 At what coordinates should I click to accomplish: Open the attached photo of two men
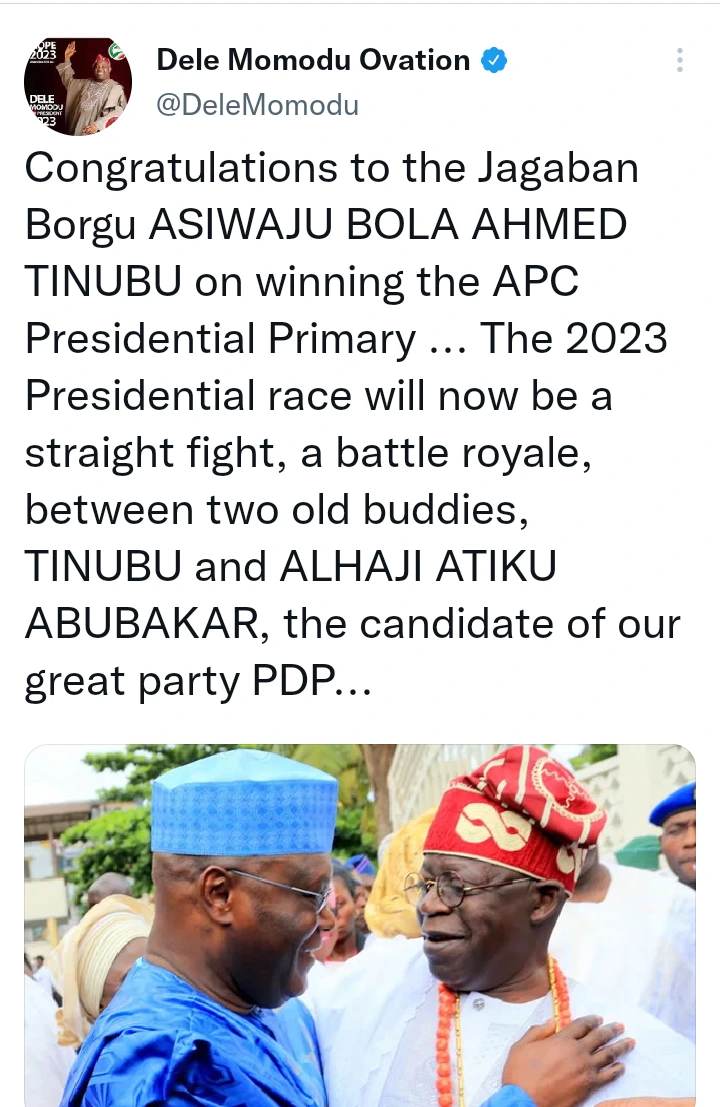pyautogui.click(x=360, y=925)
